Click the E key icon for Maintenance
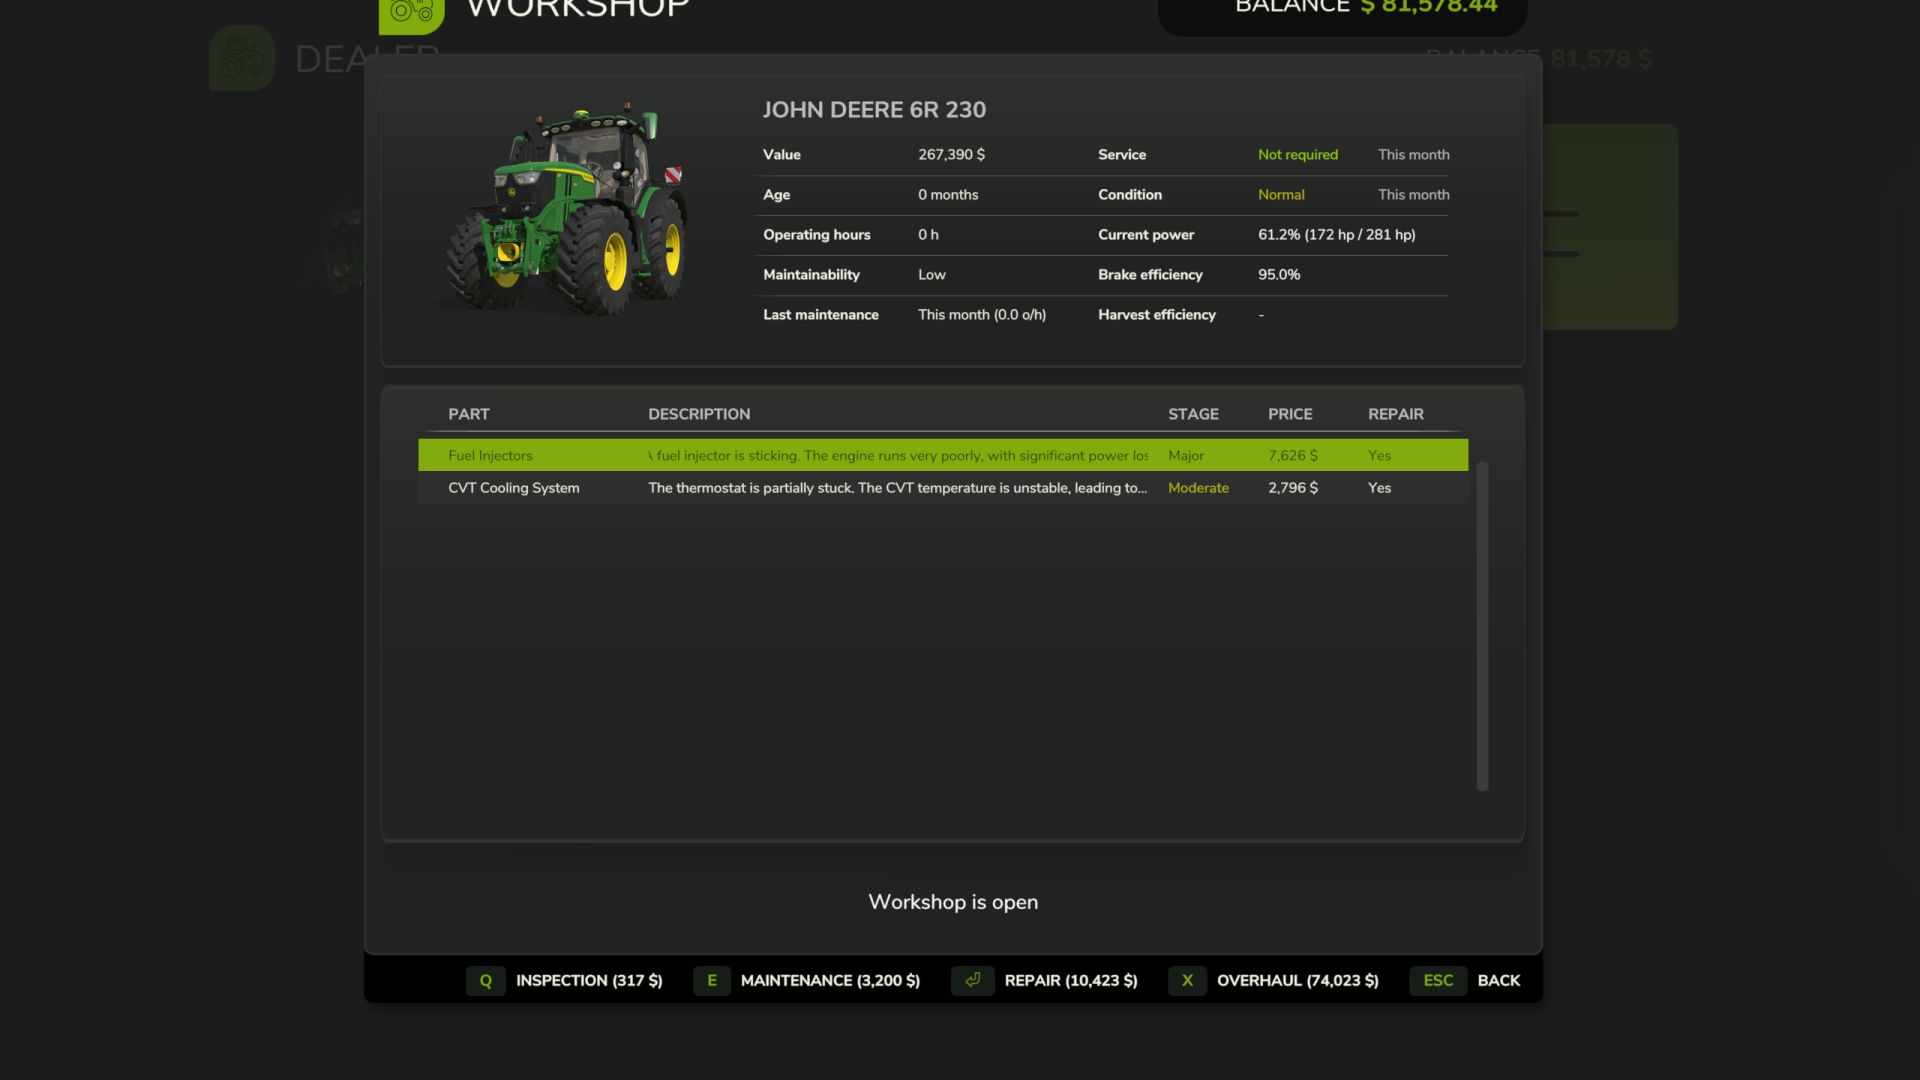Viewport: 1920px width, 1080px height. click(x=712, y=981)
